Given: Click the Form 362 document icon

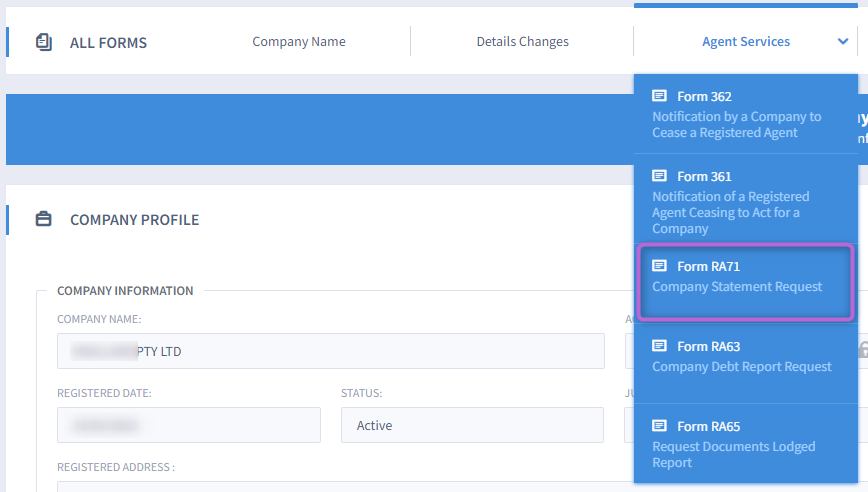Looking at the screenshot, I should (x=659, y=96).
